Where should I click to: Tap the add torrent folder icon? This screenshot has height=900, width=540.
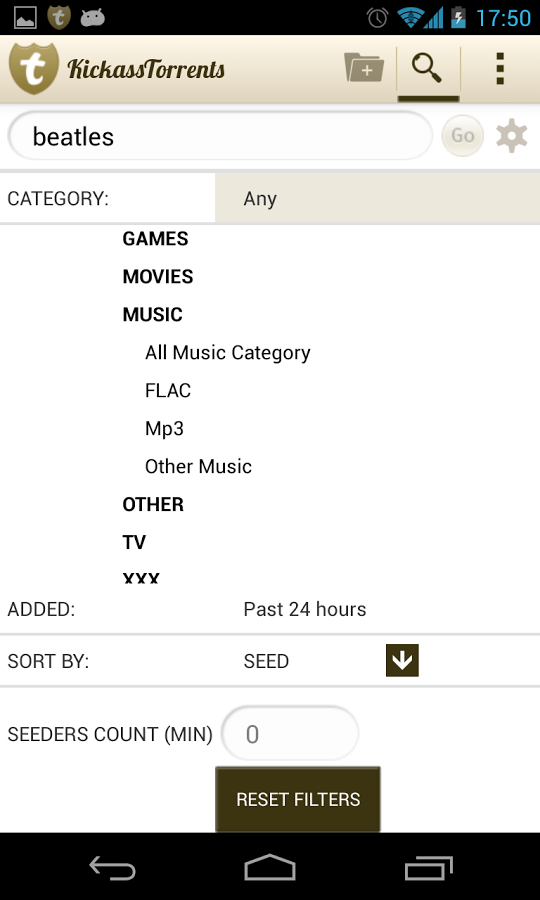click(364, 68)
